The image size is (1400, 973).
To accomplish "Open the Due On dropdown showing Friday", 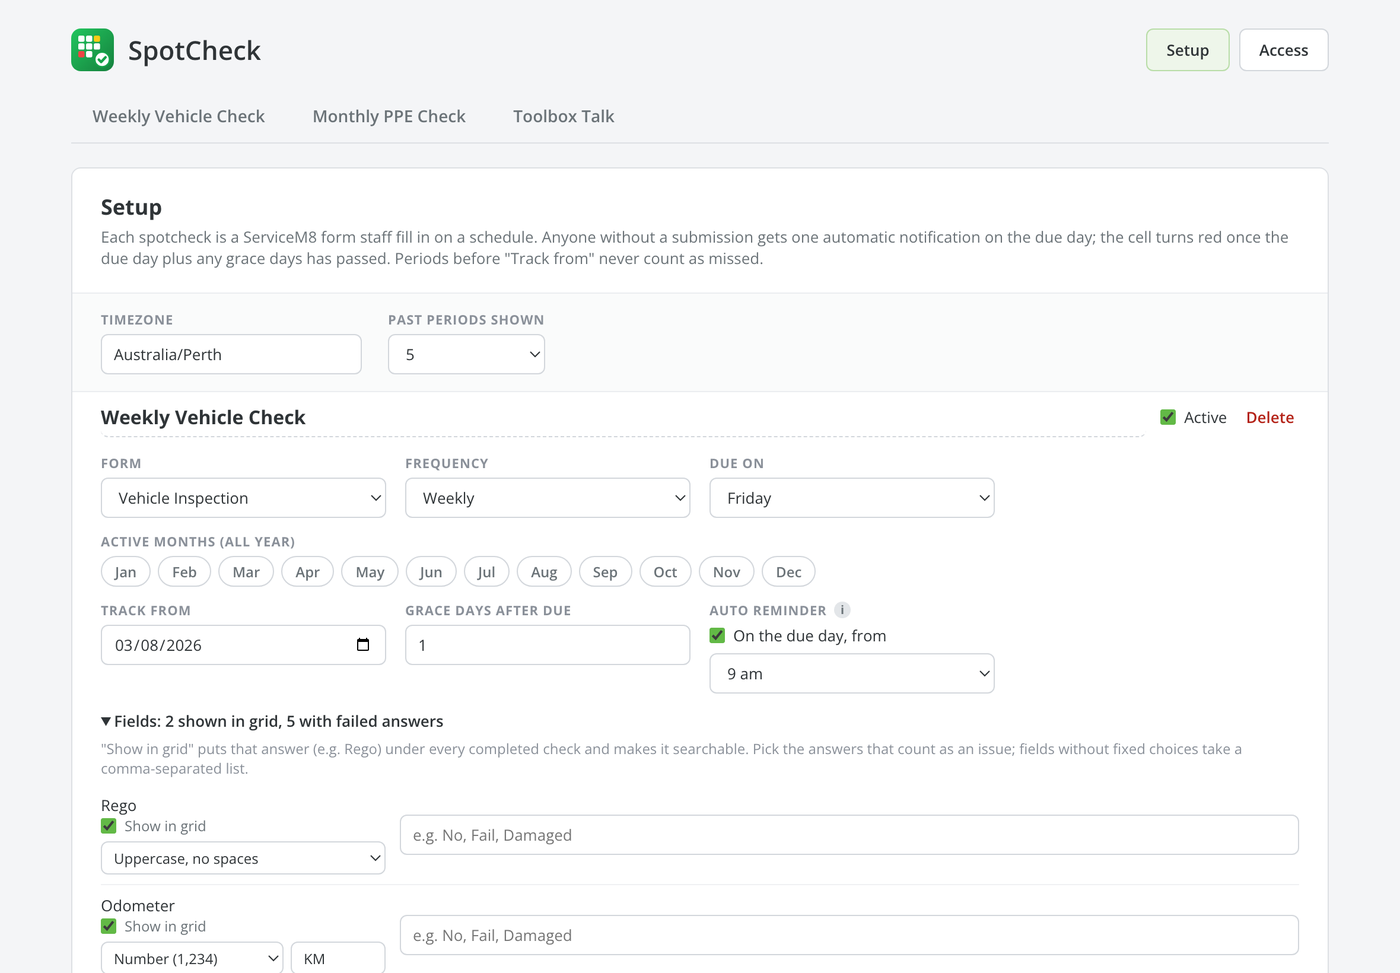I will [852, 498].
